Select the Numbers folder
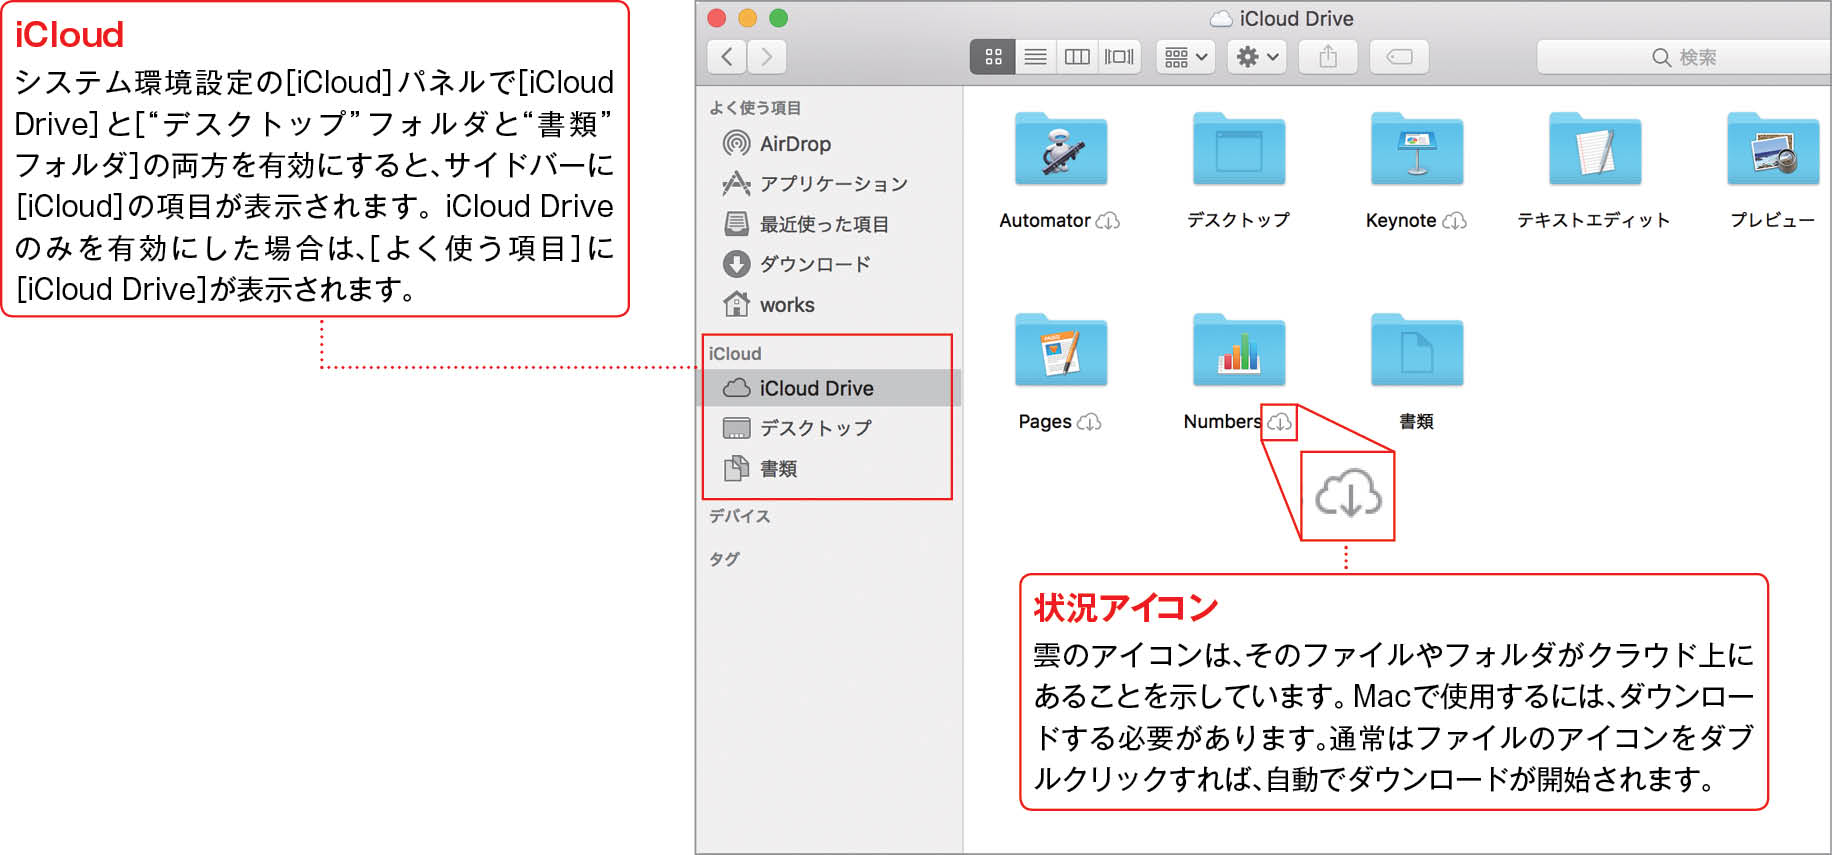Image resolution: width=1832 pixels, height=855 pixels. (1239, 350)
